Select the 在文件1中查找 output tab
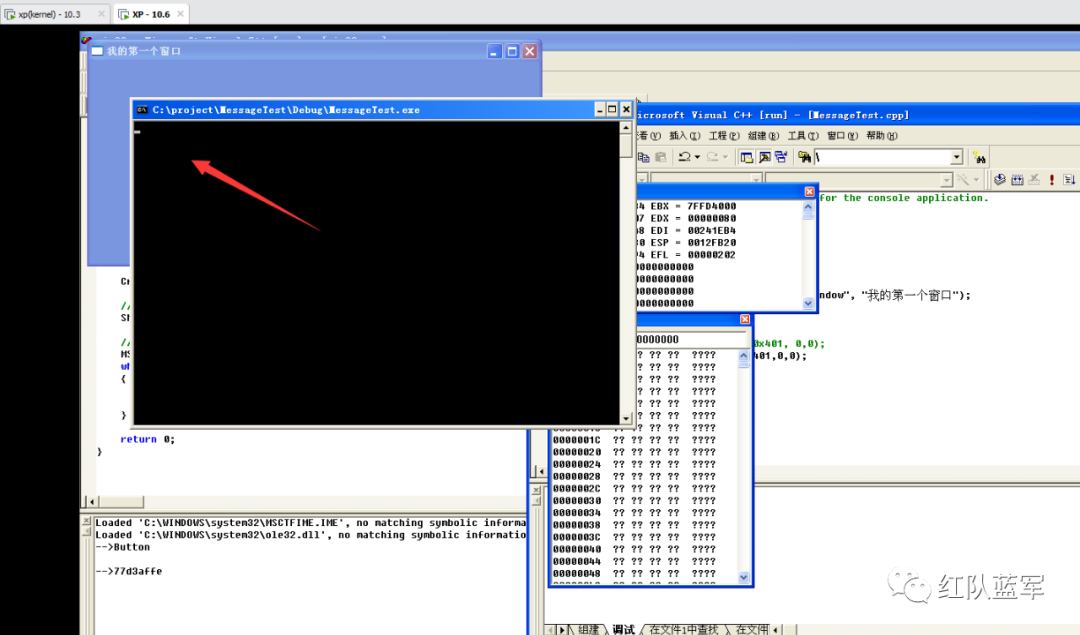Screen dimensions: 1080x635 tap(683, 629)
